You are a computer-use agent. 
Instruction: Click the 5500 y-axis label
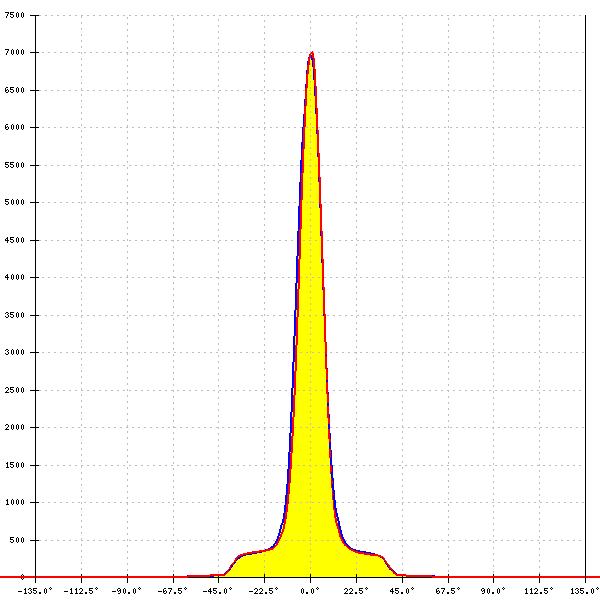click(15, 165)
